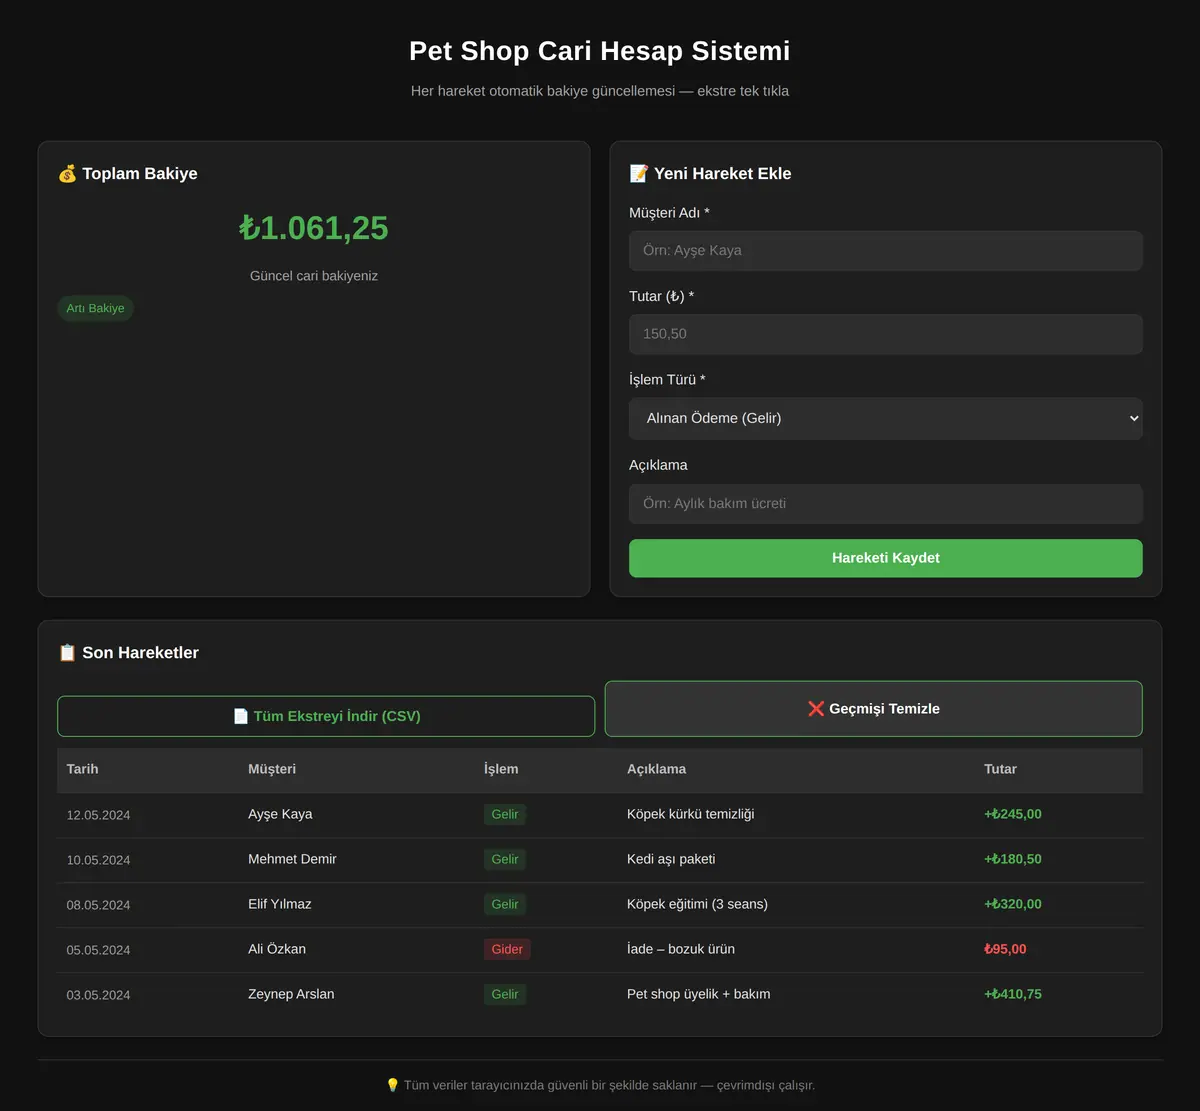
Task: Click the clipboard icon beside Son Hareketler
Action: coord(67,653)
